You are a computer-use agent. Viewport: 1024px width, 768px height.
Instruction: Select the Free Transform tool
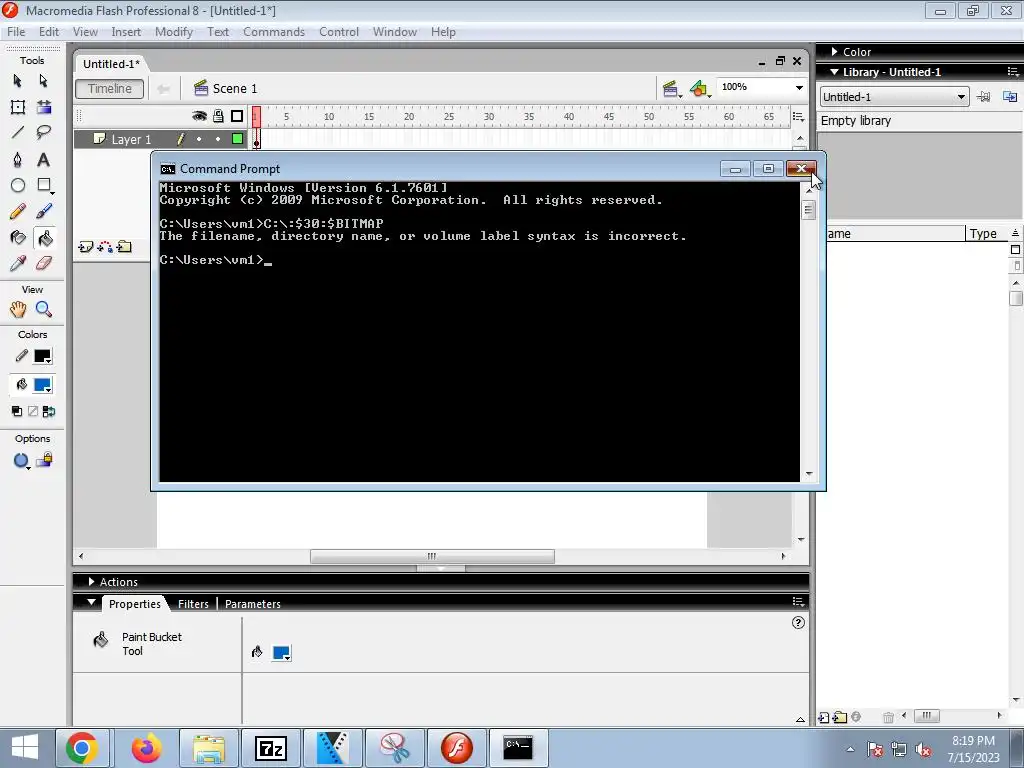[x=18, y=107]
